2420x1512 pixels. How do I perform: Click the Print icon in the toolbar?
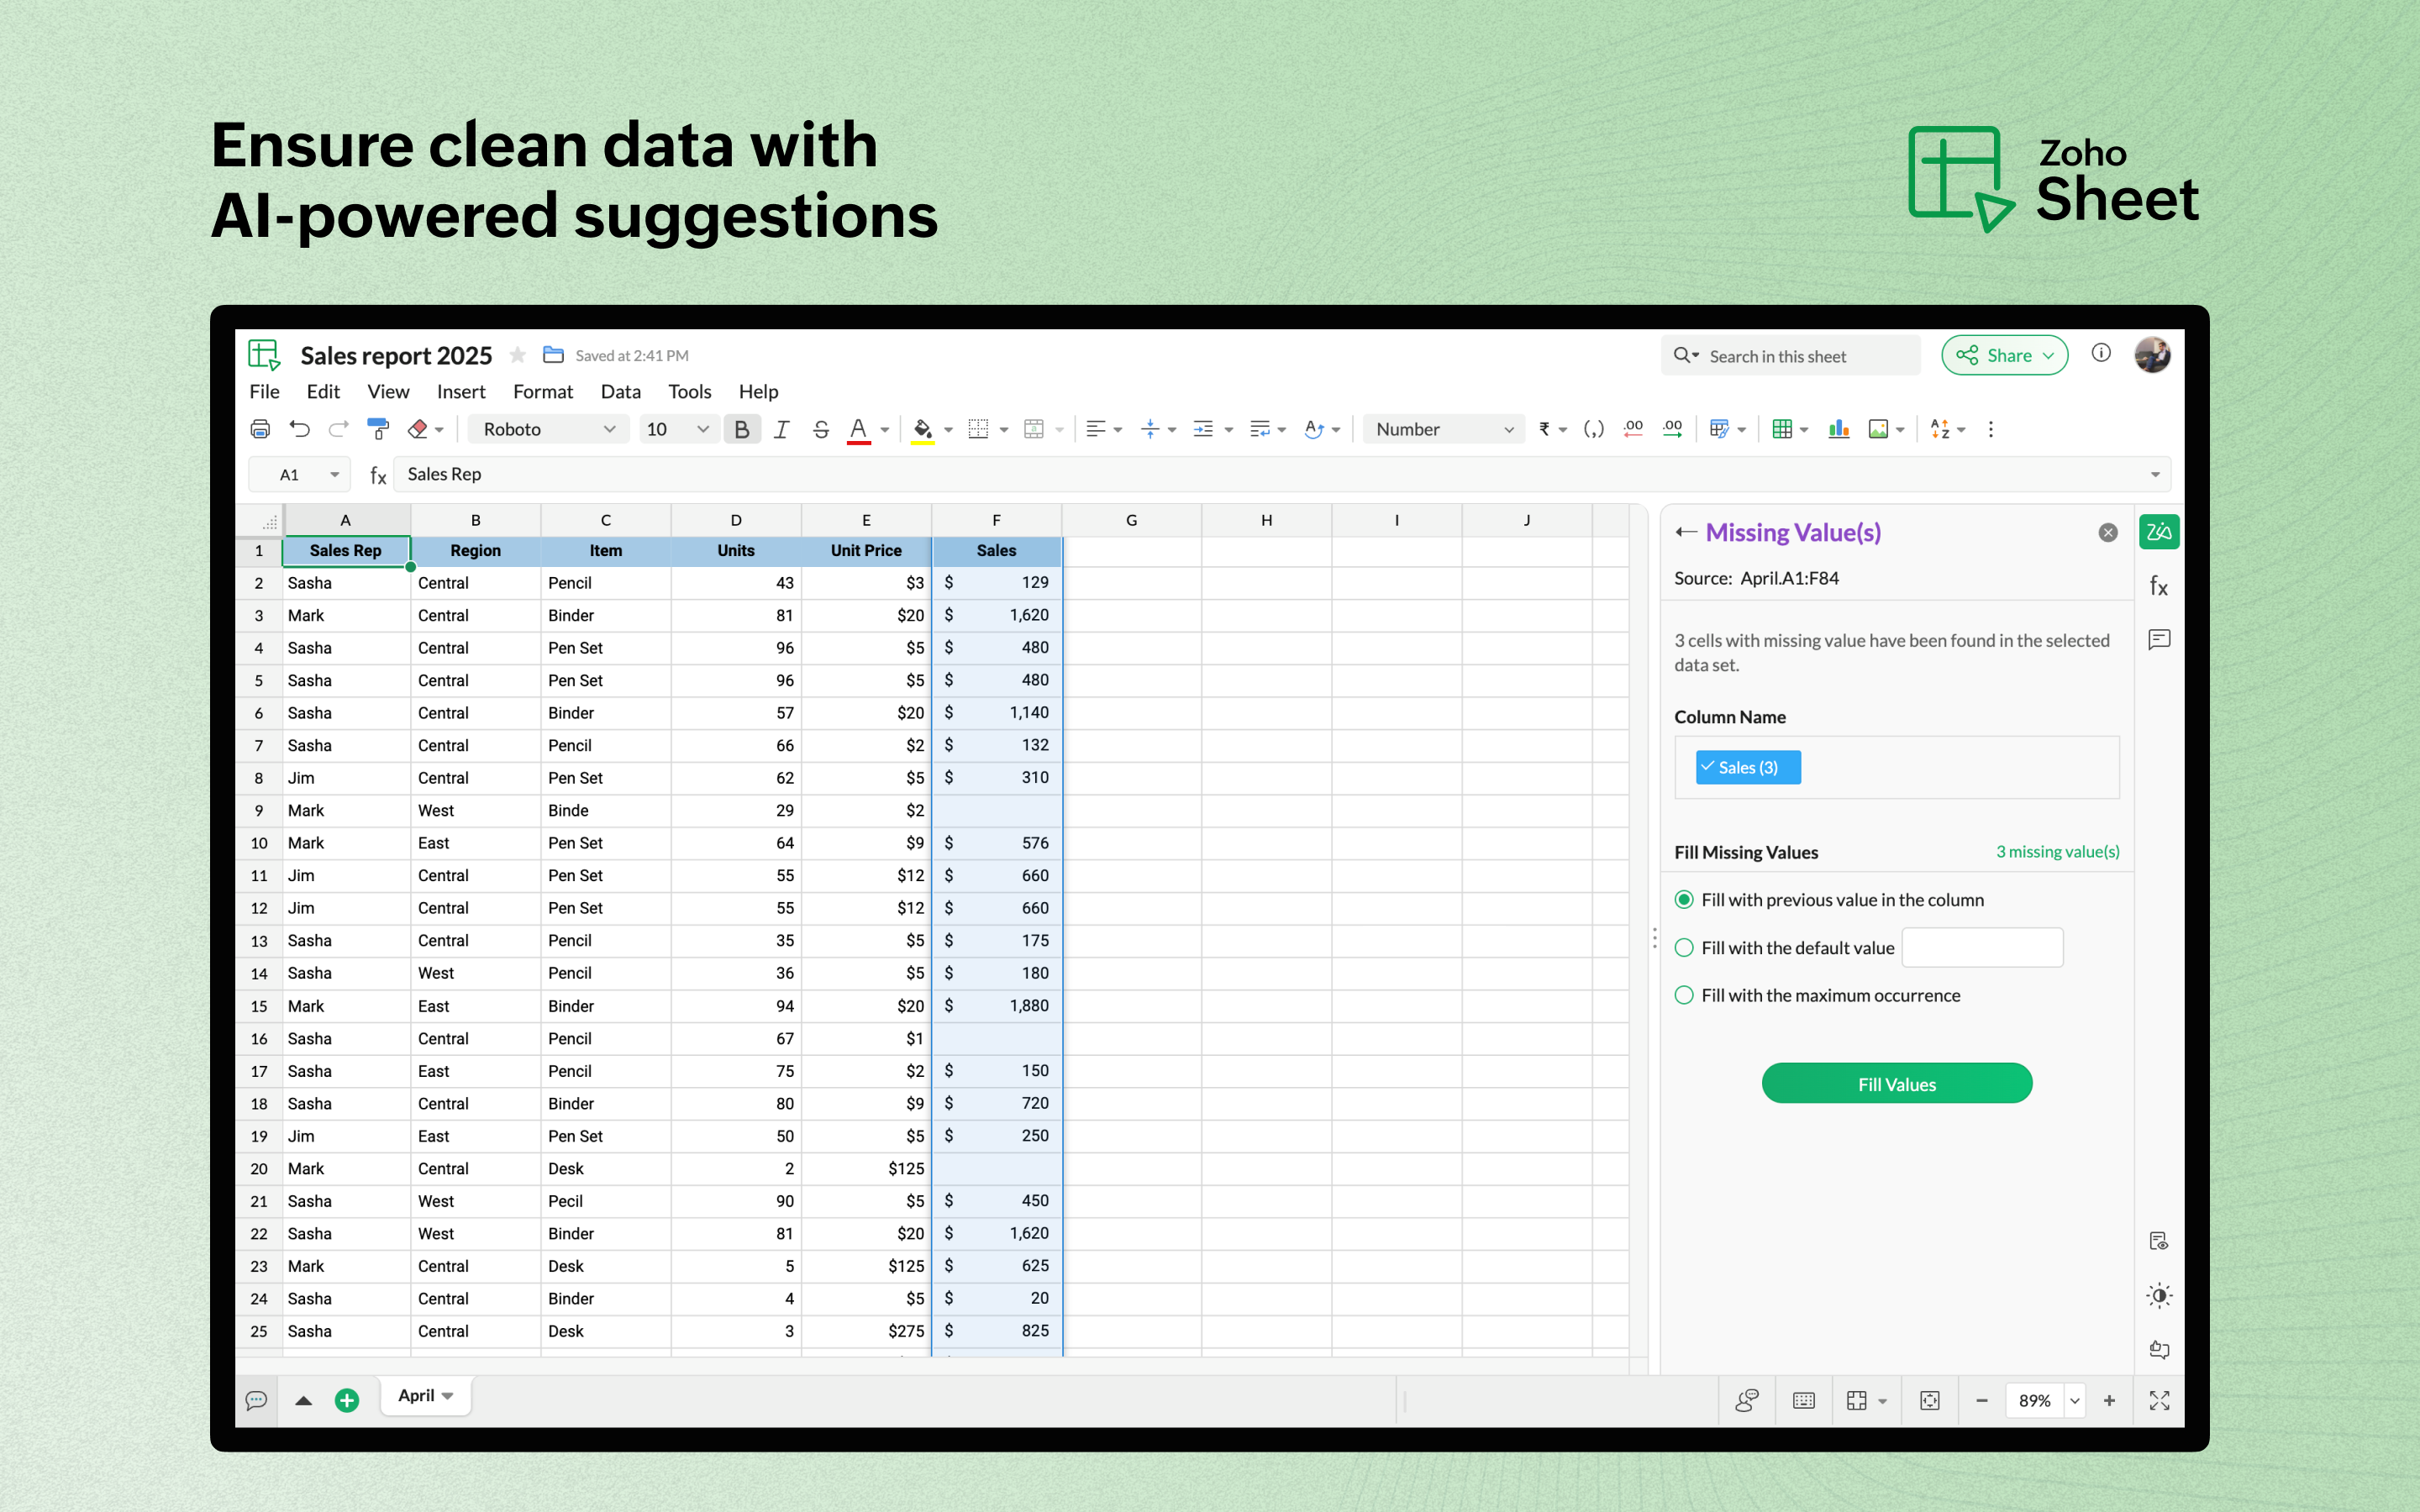tap(260, 429)
